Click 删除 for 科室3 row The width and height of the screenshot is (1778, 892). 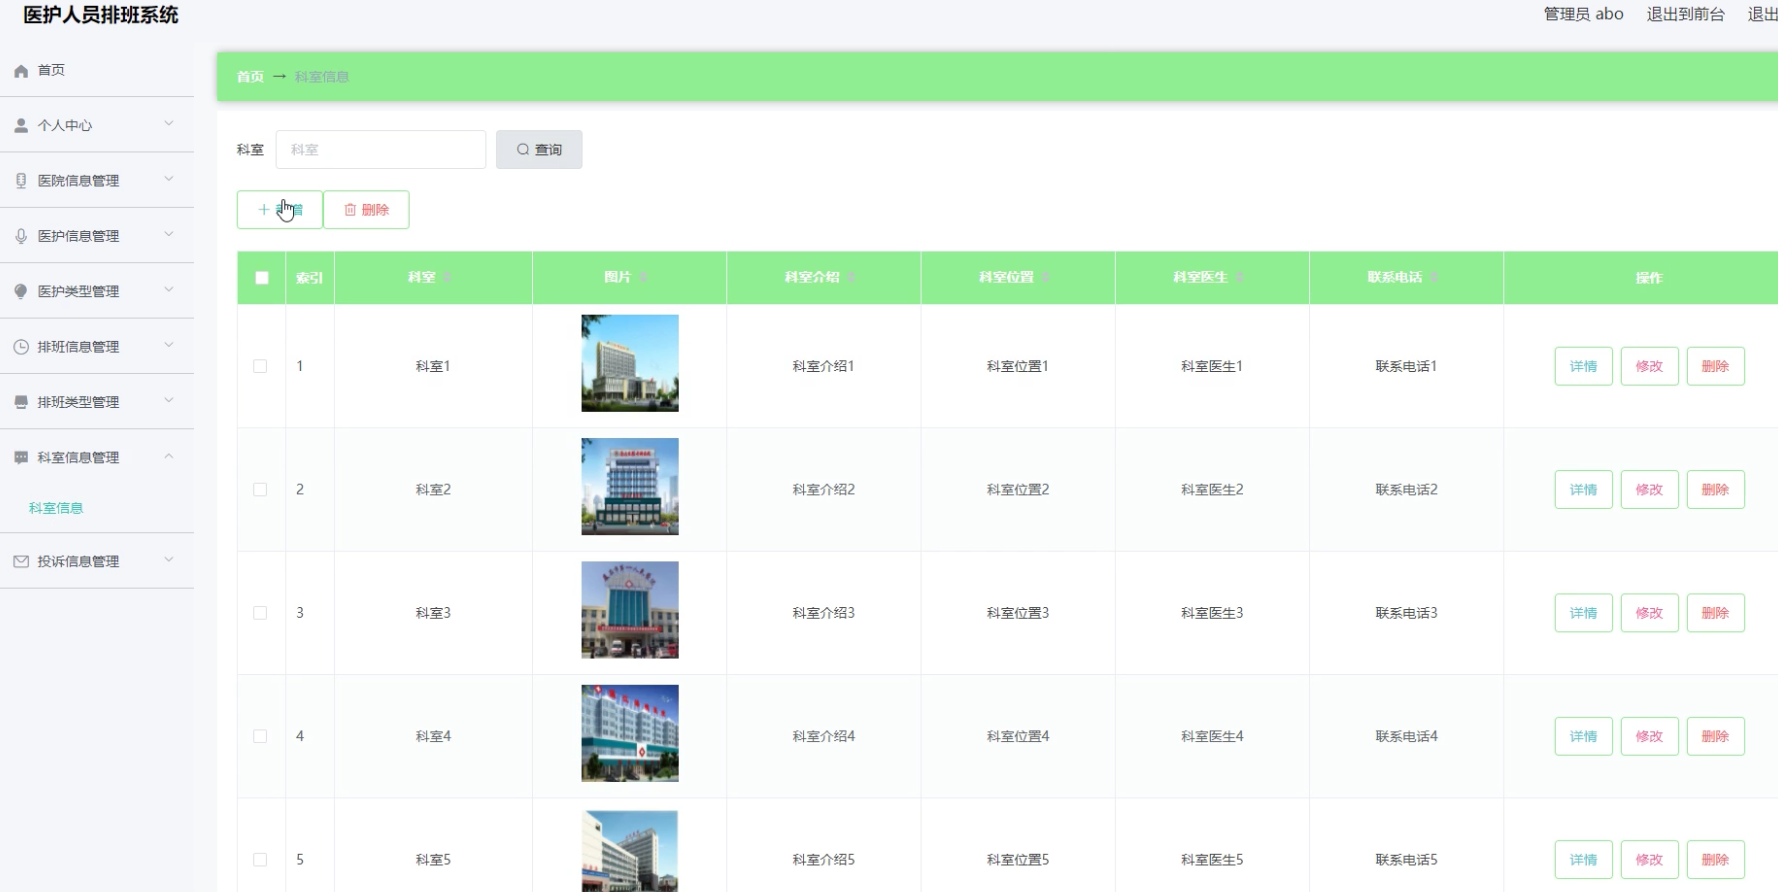(x=1715, y=613)
